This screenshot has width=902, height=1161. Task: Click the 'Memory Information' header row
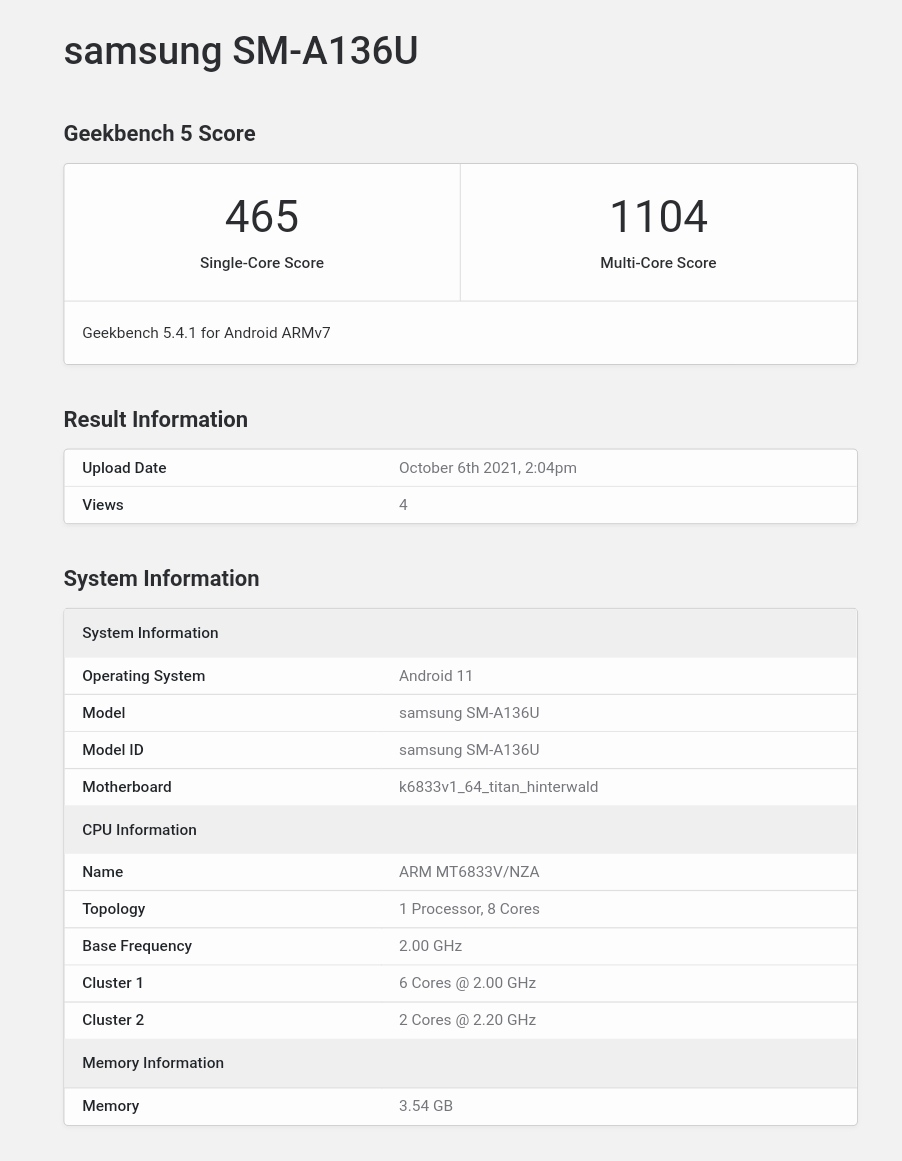(461, 1063)
